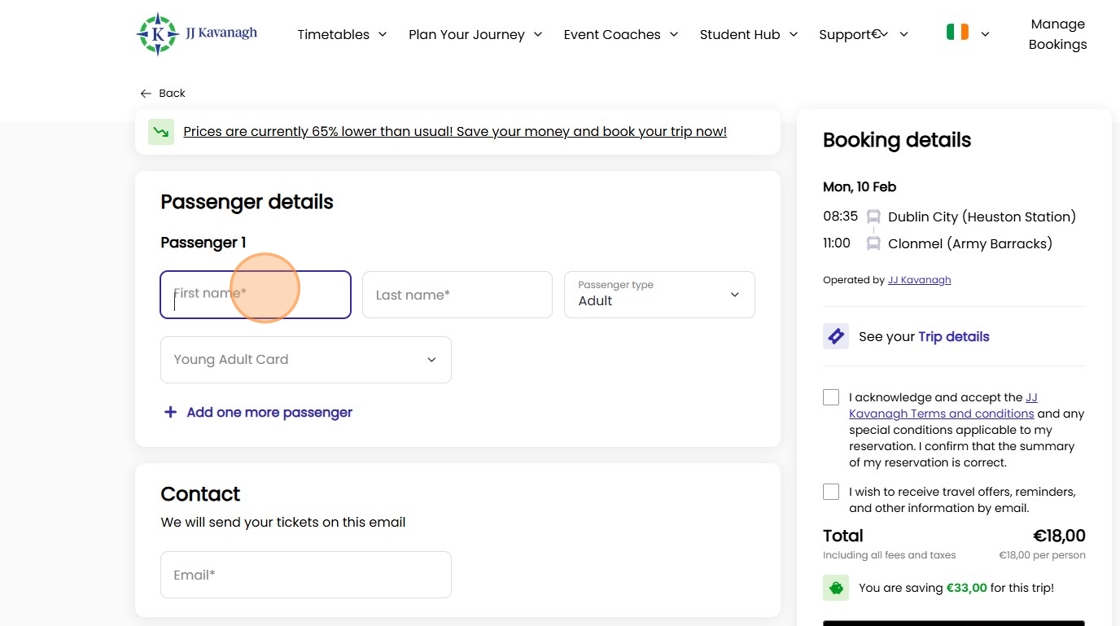Image resolution: width=1120 pixels, height=626 pixels.
Task: Accept the JJ Kavanagh terms checkbox
Action: [x=831, y=398]
